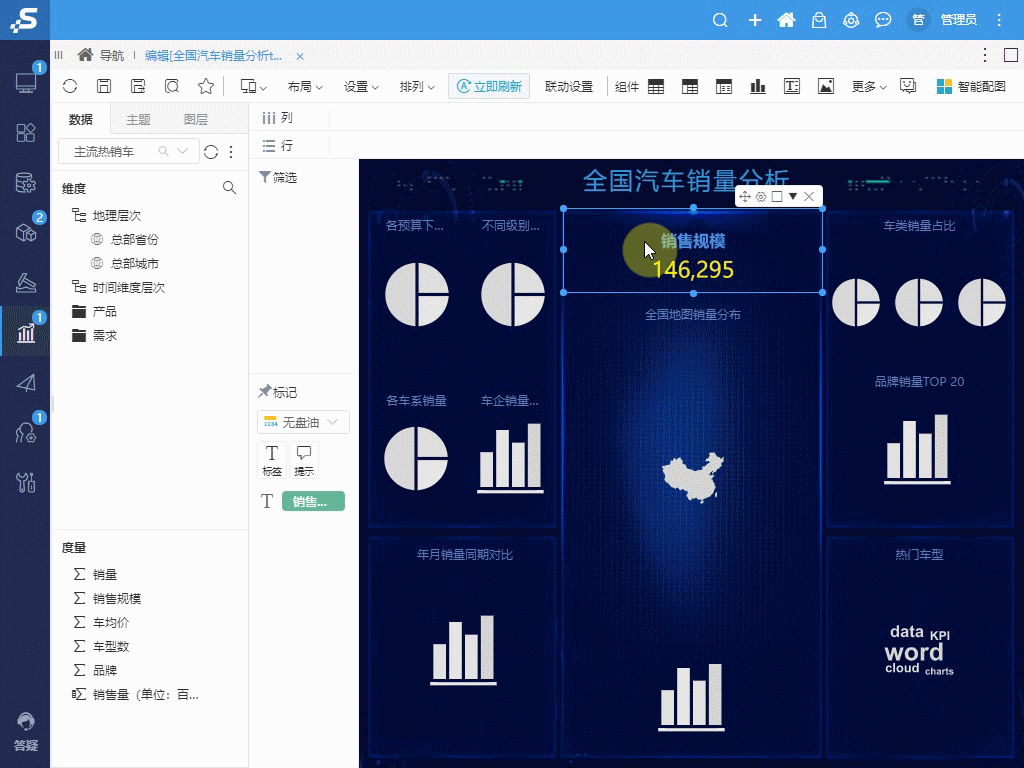Image resolution: width=1024 pixels, height=768 pixels.
Task: Click the 智能配图 smart chart button
Action: tap(971, 86)
